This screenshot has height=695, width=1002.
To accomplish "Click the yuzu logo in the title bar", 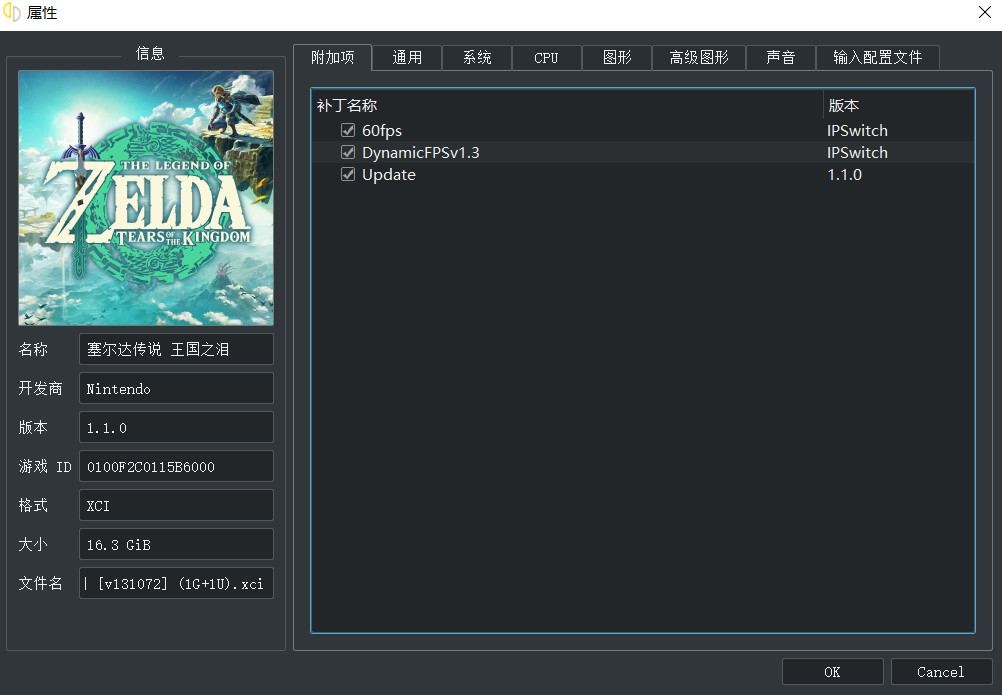I will [x=12, y=13].
